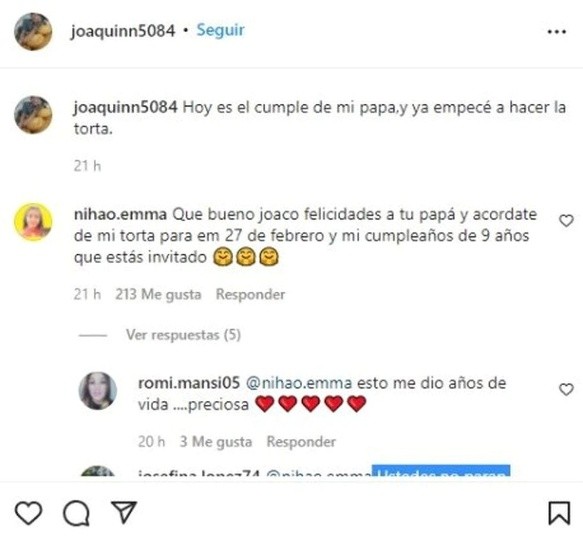Open joaquinn5084 username in header
This screenshot has height=546, width=583.
123,31
